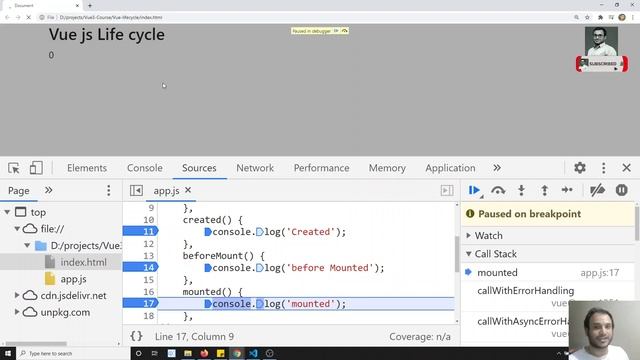Step into next function call
The image size is (640, 360).
tap(521, 190)
